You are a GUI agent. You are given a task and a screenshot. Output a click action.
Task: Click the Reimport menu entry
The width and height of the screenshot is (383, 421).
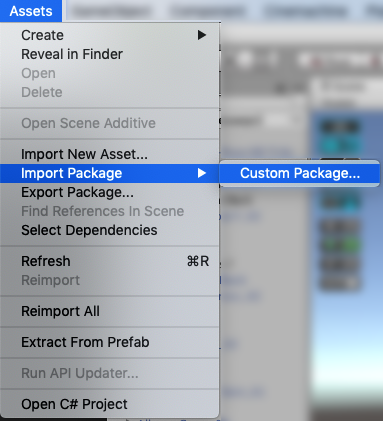(x=110, y=280)
